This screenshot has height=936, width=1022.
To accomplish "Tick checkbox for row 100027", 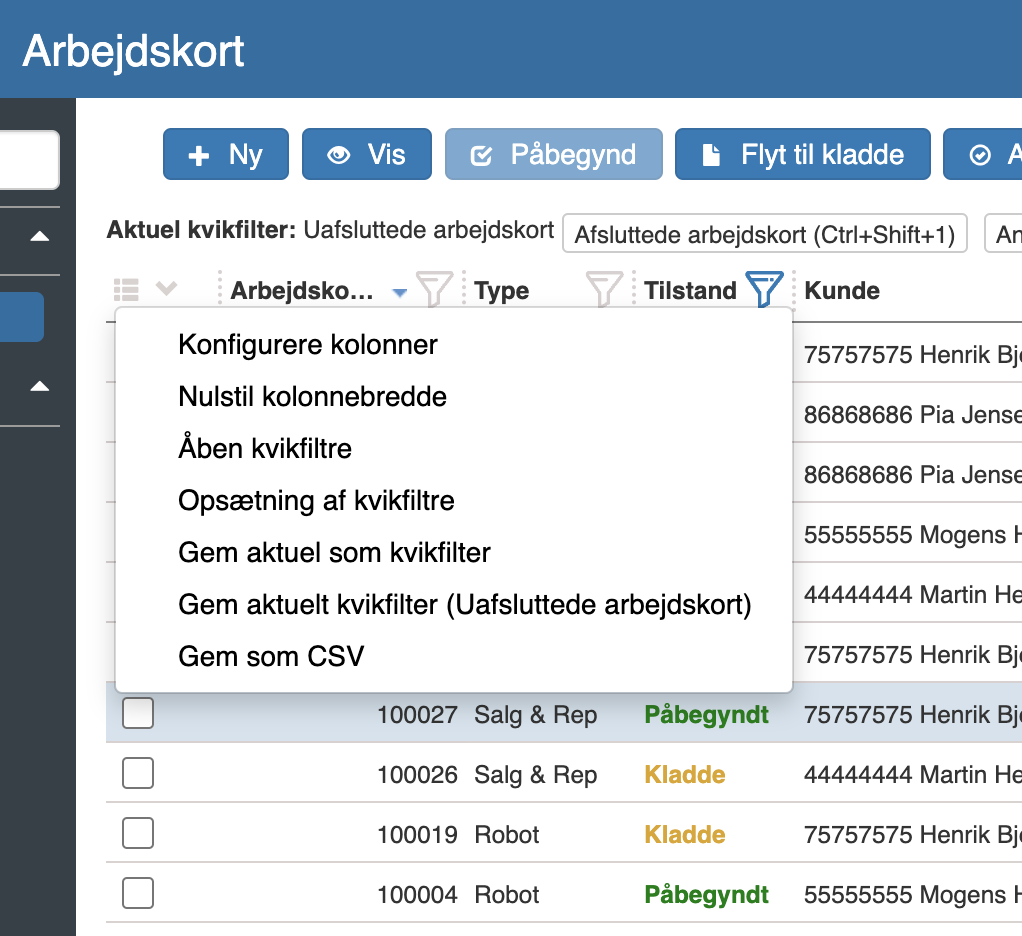I will [138, 713].
